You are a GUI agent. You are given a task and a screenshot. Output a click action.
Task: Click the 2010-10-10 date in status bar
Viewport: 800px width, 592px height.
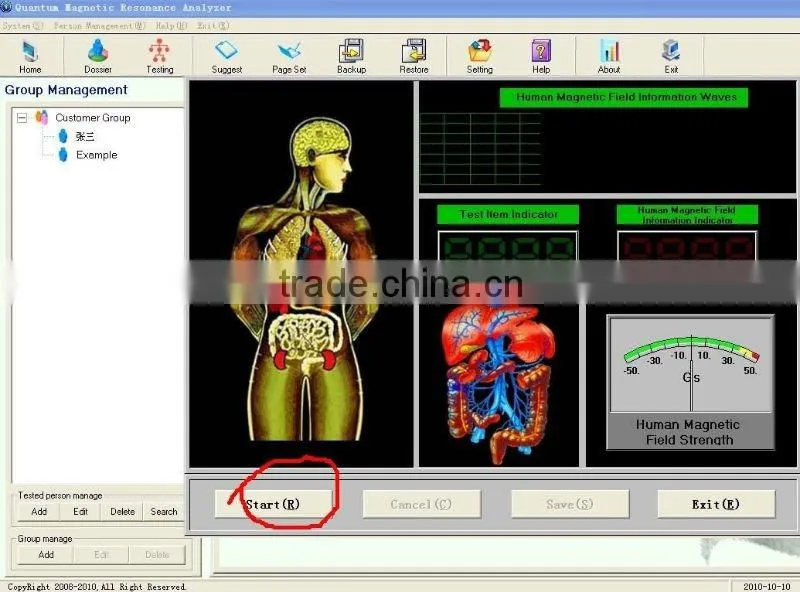tap(767, 586)
